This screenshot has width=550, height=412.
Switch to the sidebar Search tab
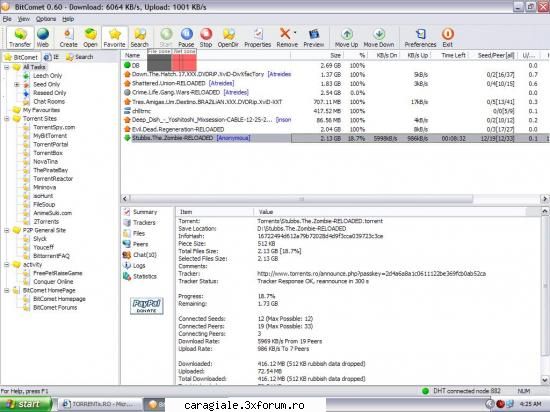coord(80,57)
